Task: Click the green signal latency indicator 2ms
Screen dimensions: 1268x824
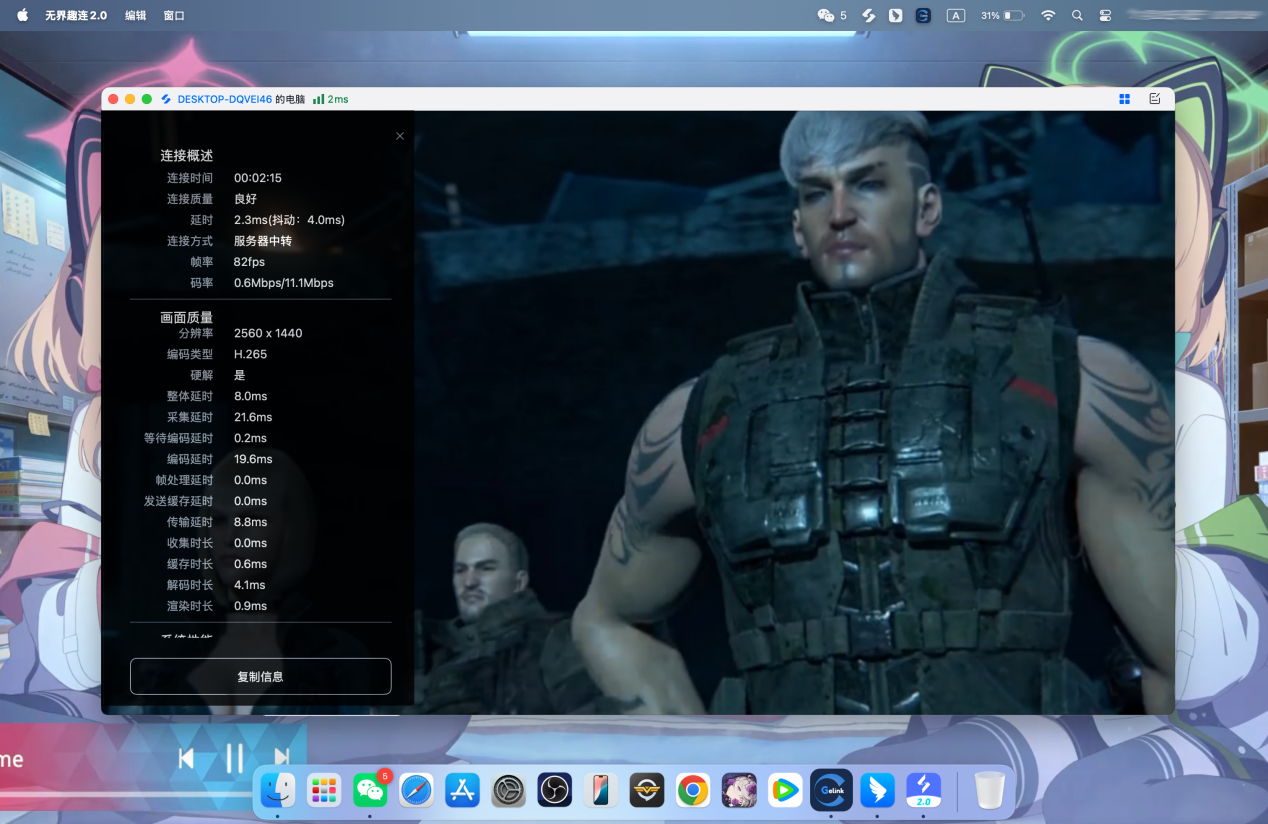Action: (331, 99)
